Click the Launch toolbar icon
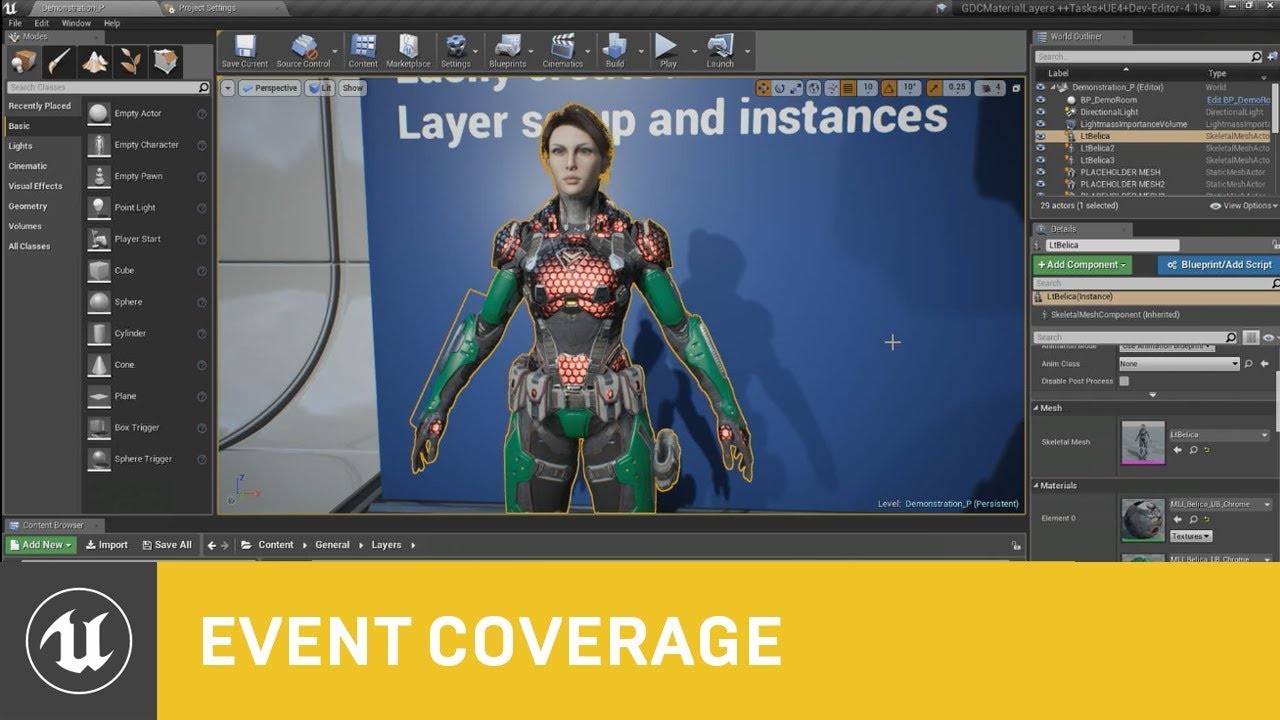Viewport: 1280px width, 720px height. pos(720,50)
